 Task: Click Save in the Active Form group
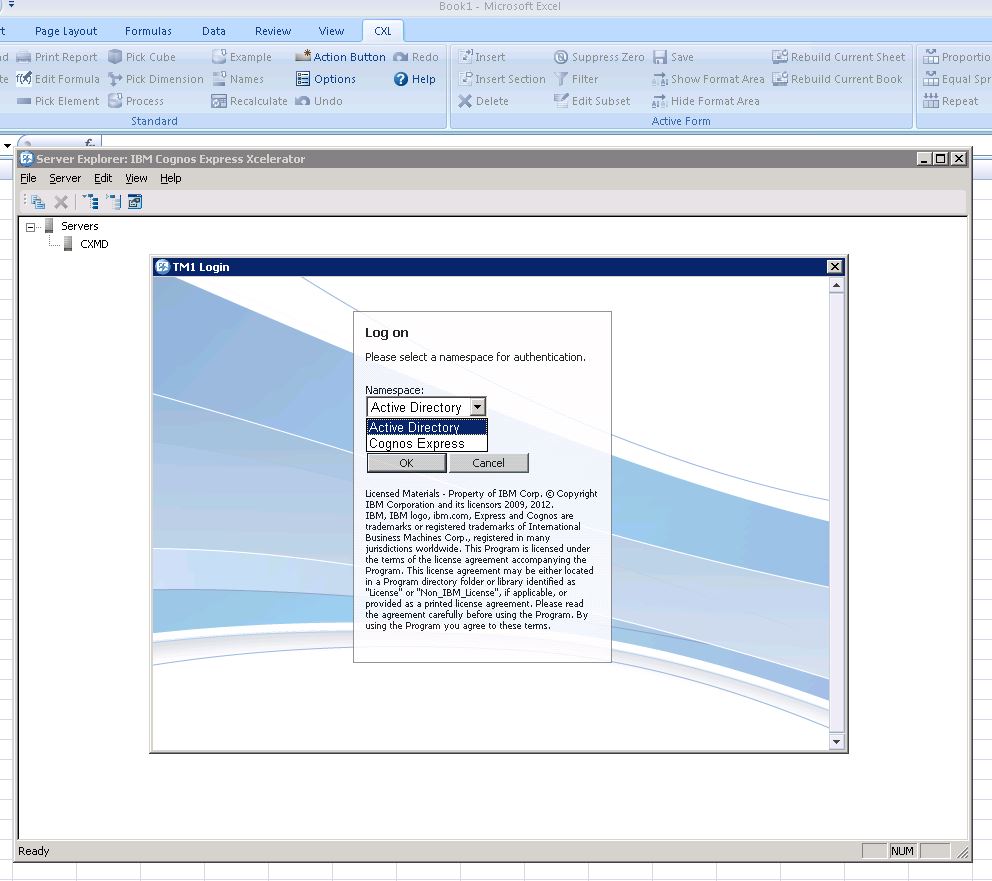coord(674,57)
